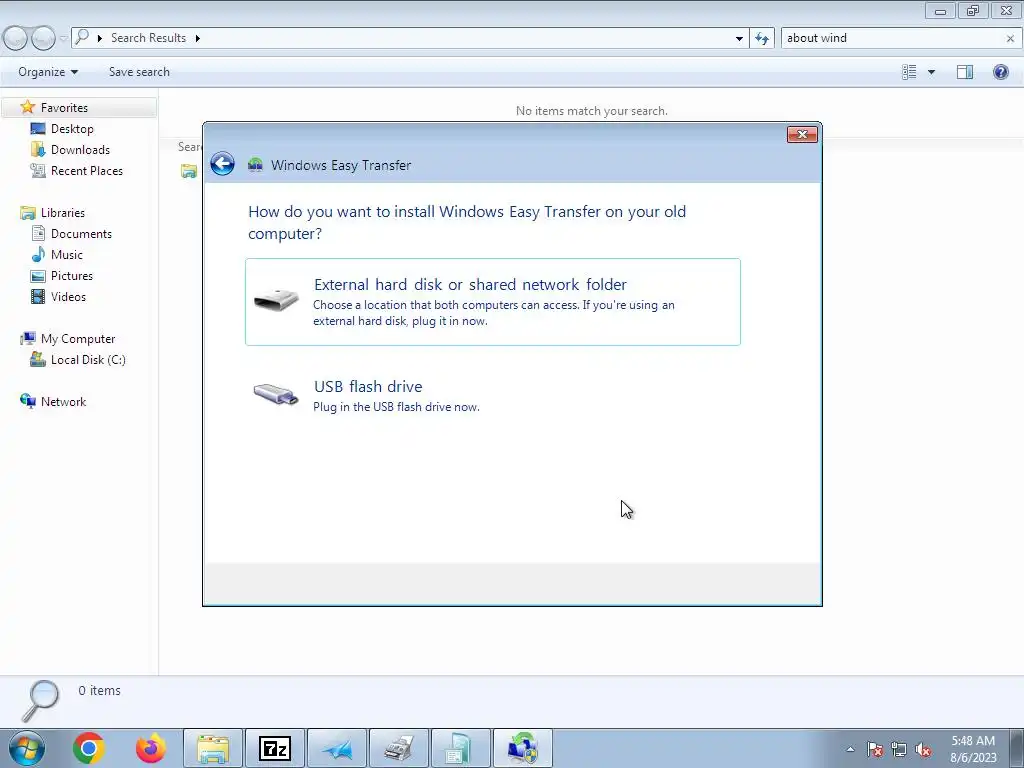Open Desktop in navigation pane
Viewport: 1024px width, 768px height.
[x=72, y=129]
